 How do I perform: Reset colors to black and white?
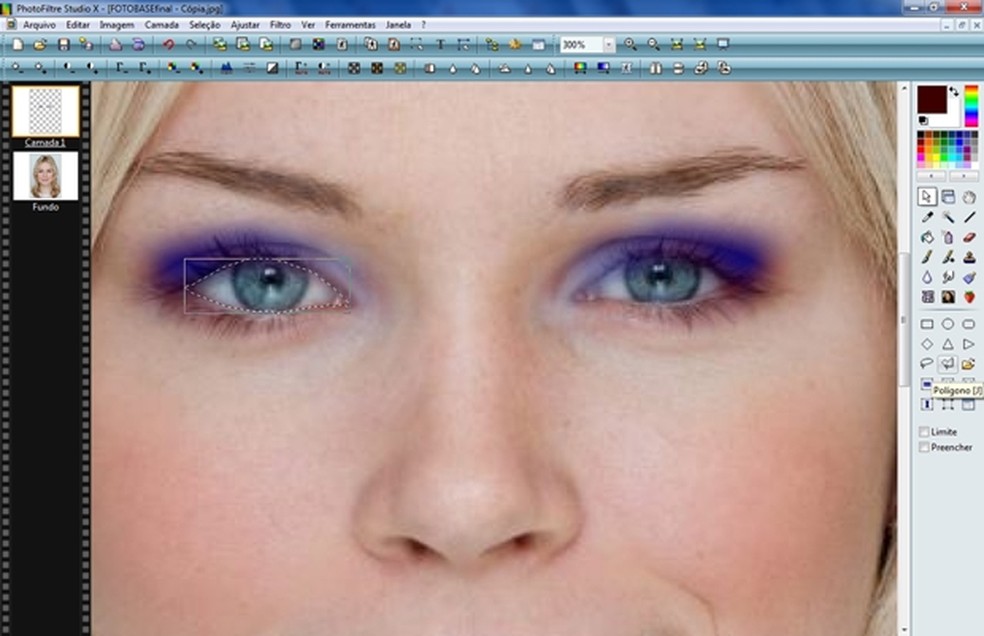[x=923, y=121]
